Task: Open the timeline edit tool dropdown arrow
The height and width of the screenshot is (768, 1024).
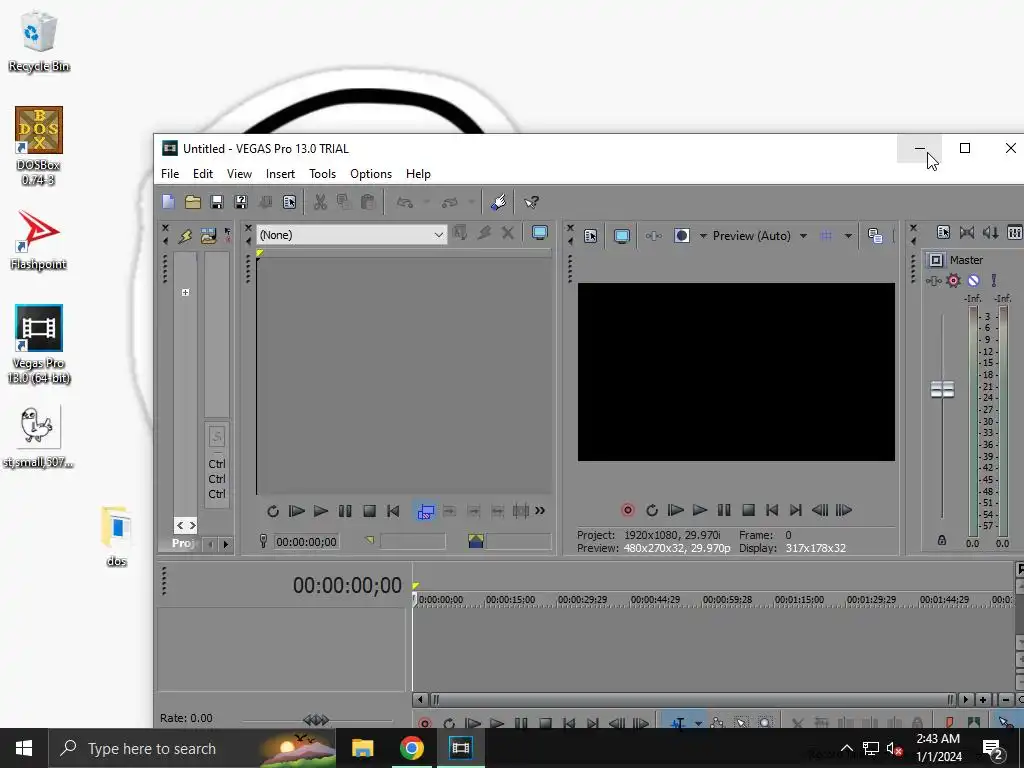Action: pyautogui.click(x=698, y=724)
